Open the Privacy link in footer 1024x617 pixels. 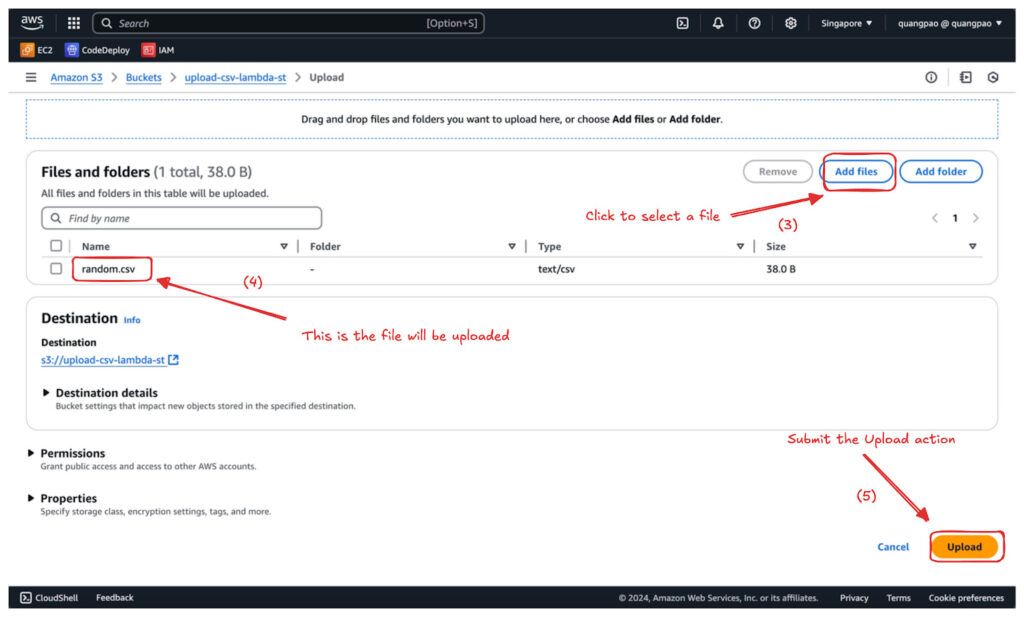pyautogui.click(x=854, y=597)
